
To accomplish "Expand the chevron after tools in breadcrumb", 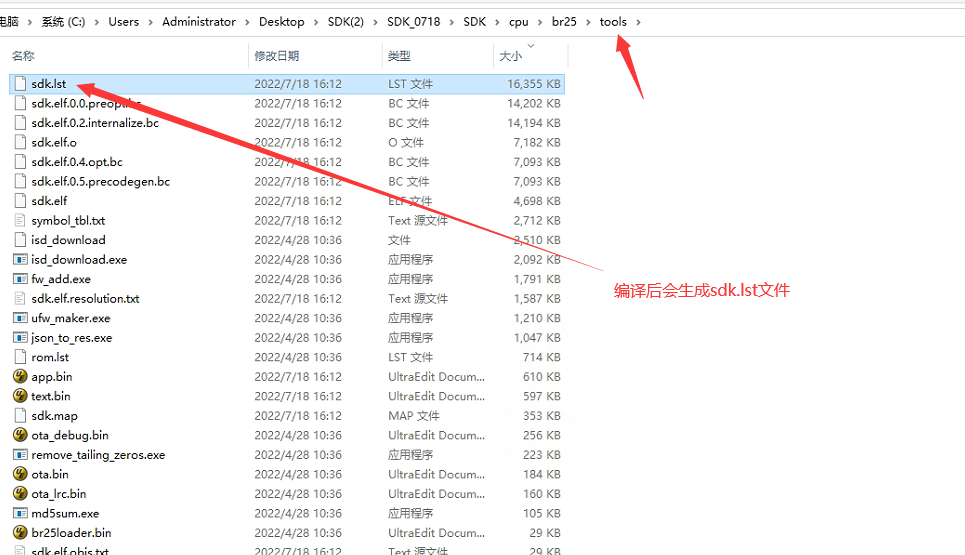I will pos(638,22).
